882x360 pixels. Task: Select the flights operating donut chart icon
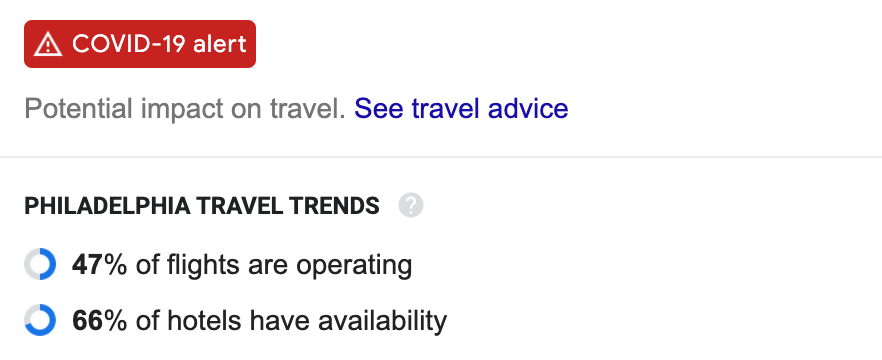pyautogui.click(x=40, y=264)
